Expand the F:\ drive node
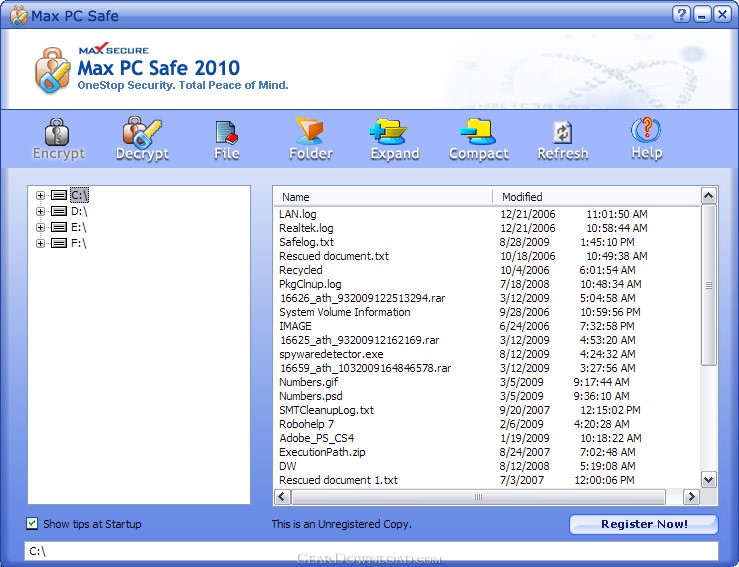Viewport: 739px width, 567px height. tap(41, 243)
